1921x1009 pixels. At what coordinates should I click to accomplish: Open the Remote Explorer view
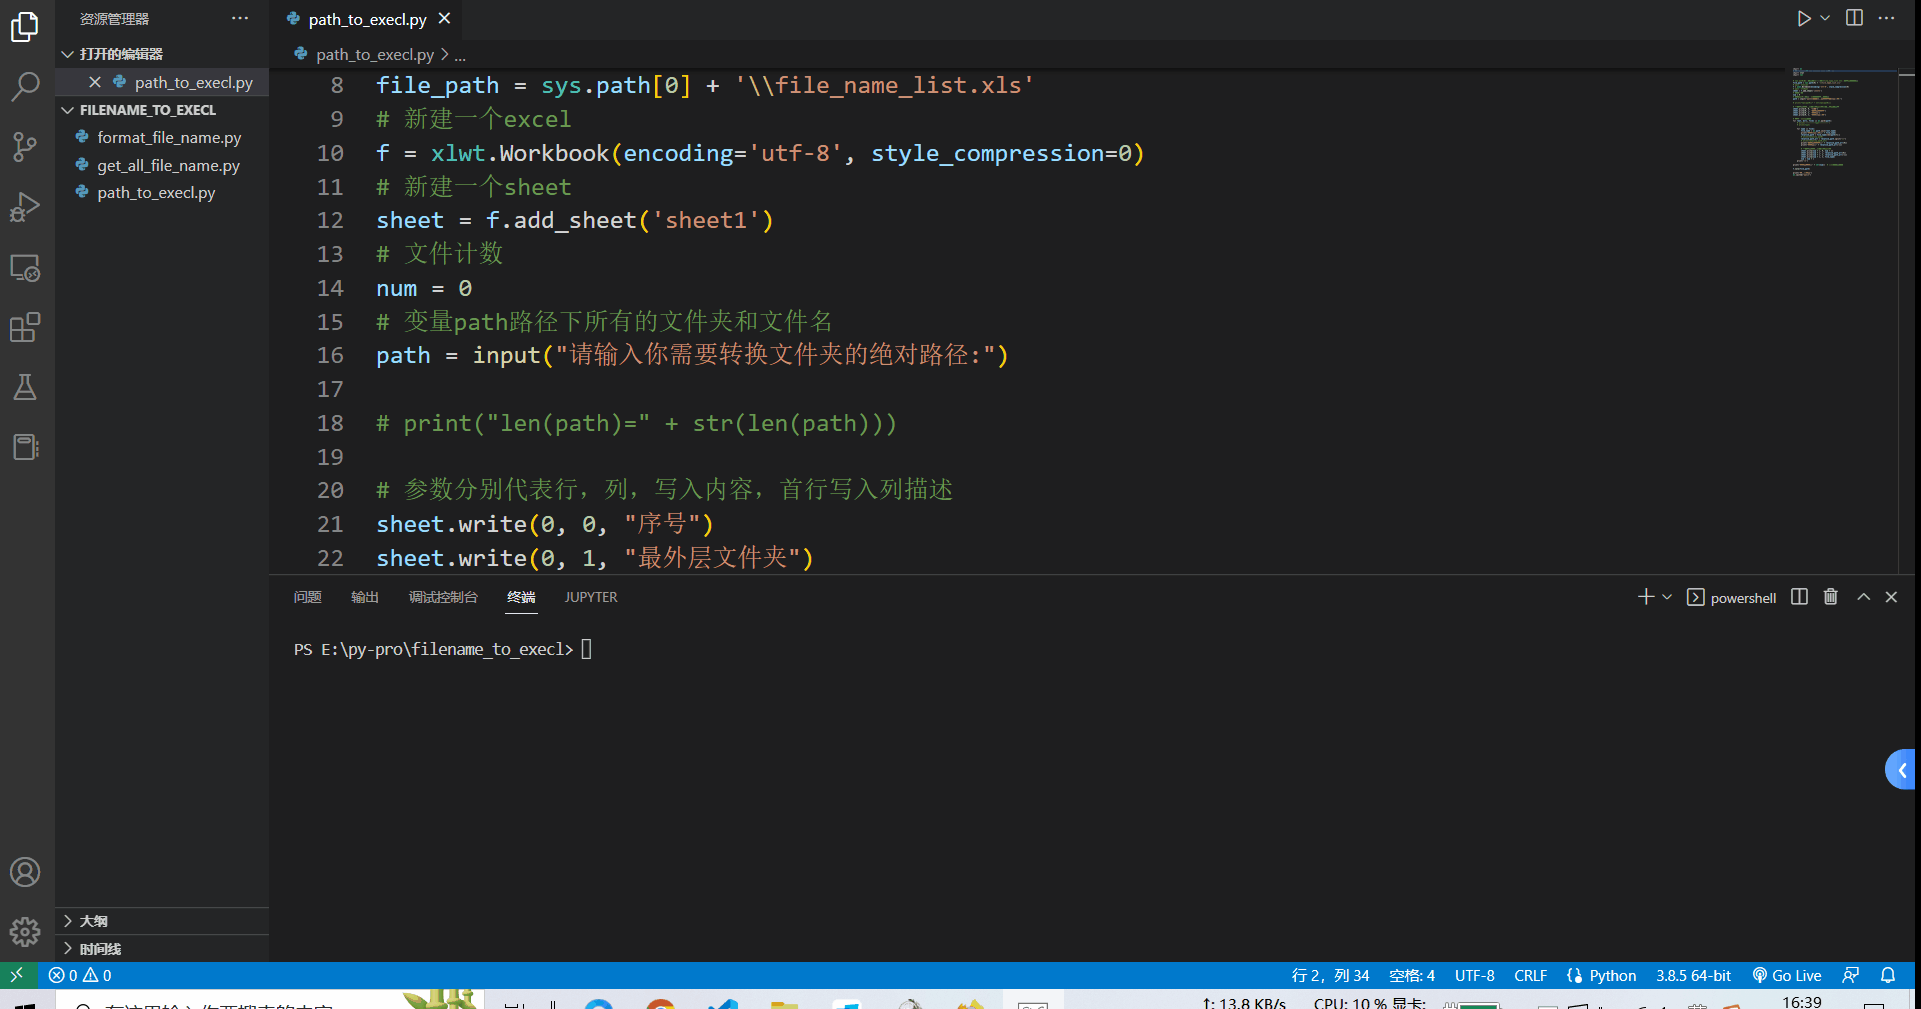coord(25,267)
